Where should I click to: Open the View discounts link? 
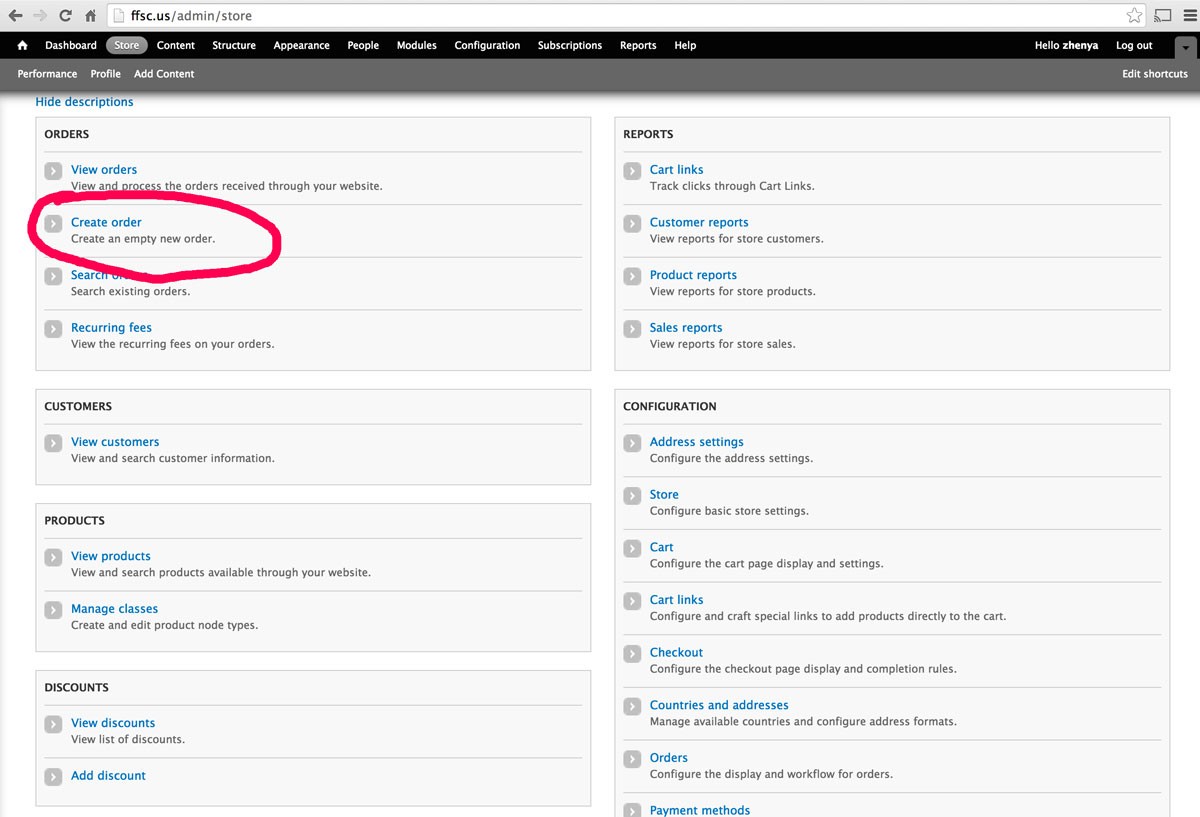tap(113, 723)
